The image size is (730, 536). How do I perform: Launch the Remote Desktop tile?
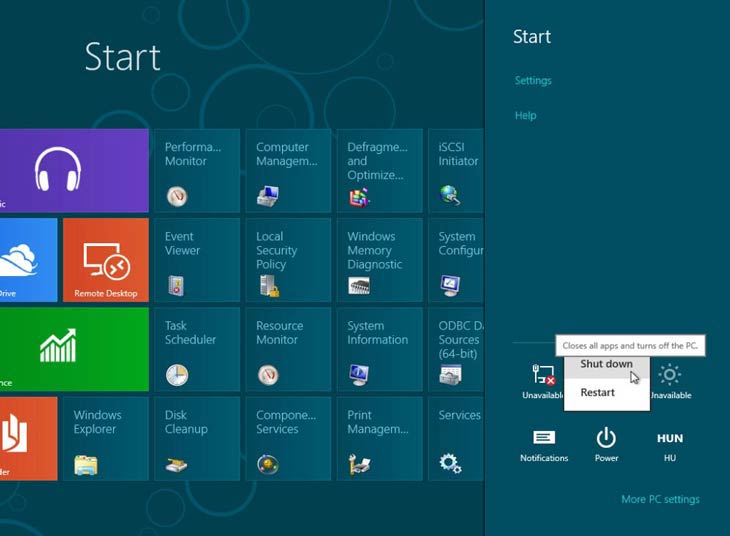(x=106, y=260)
